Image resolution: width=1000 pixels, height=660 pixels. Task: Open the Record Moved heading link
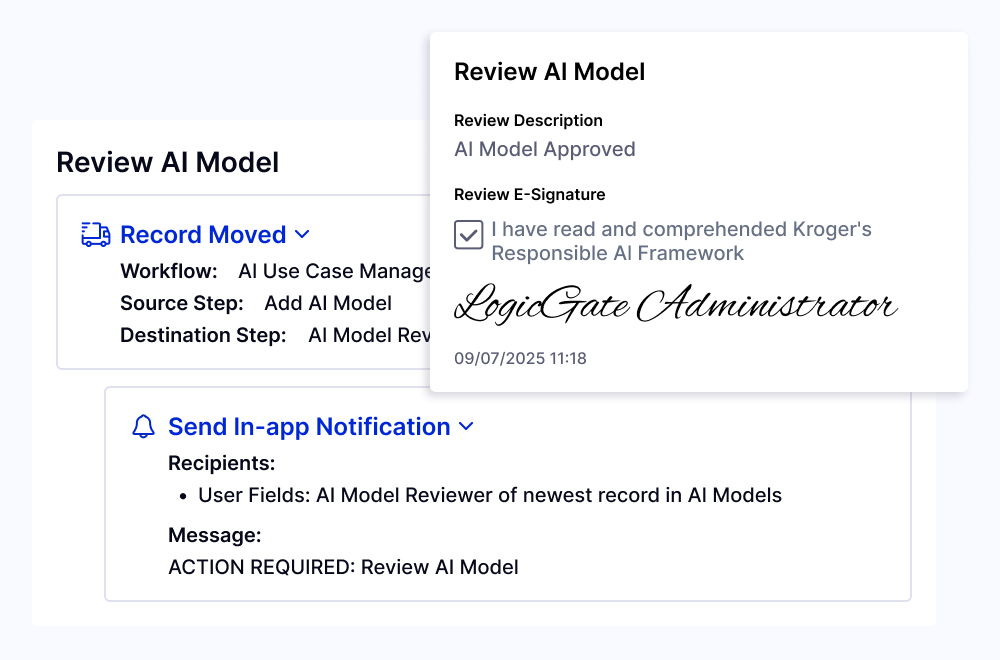pos(203,235)
